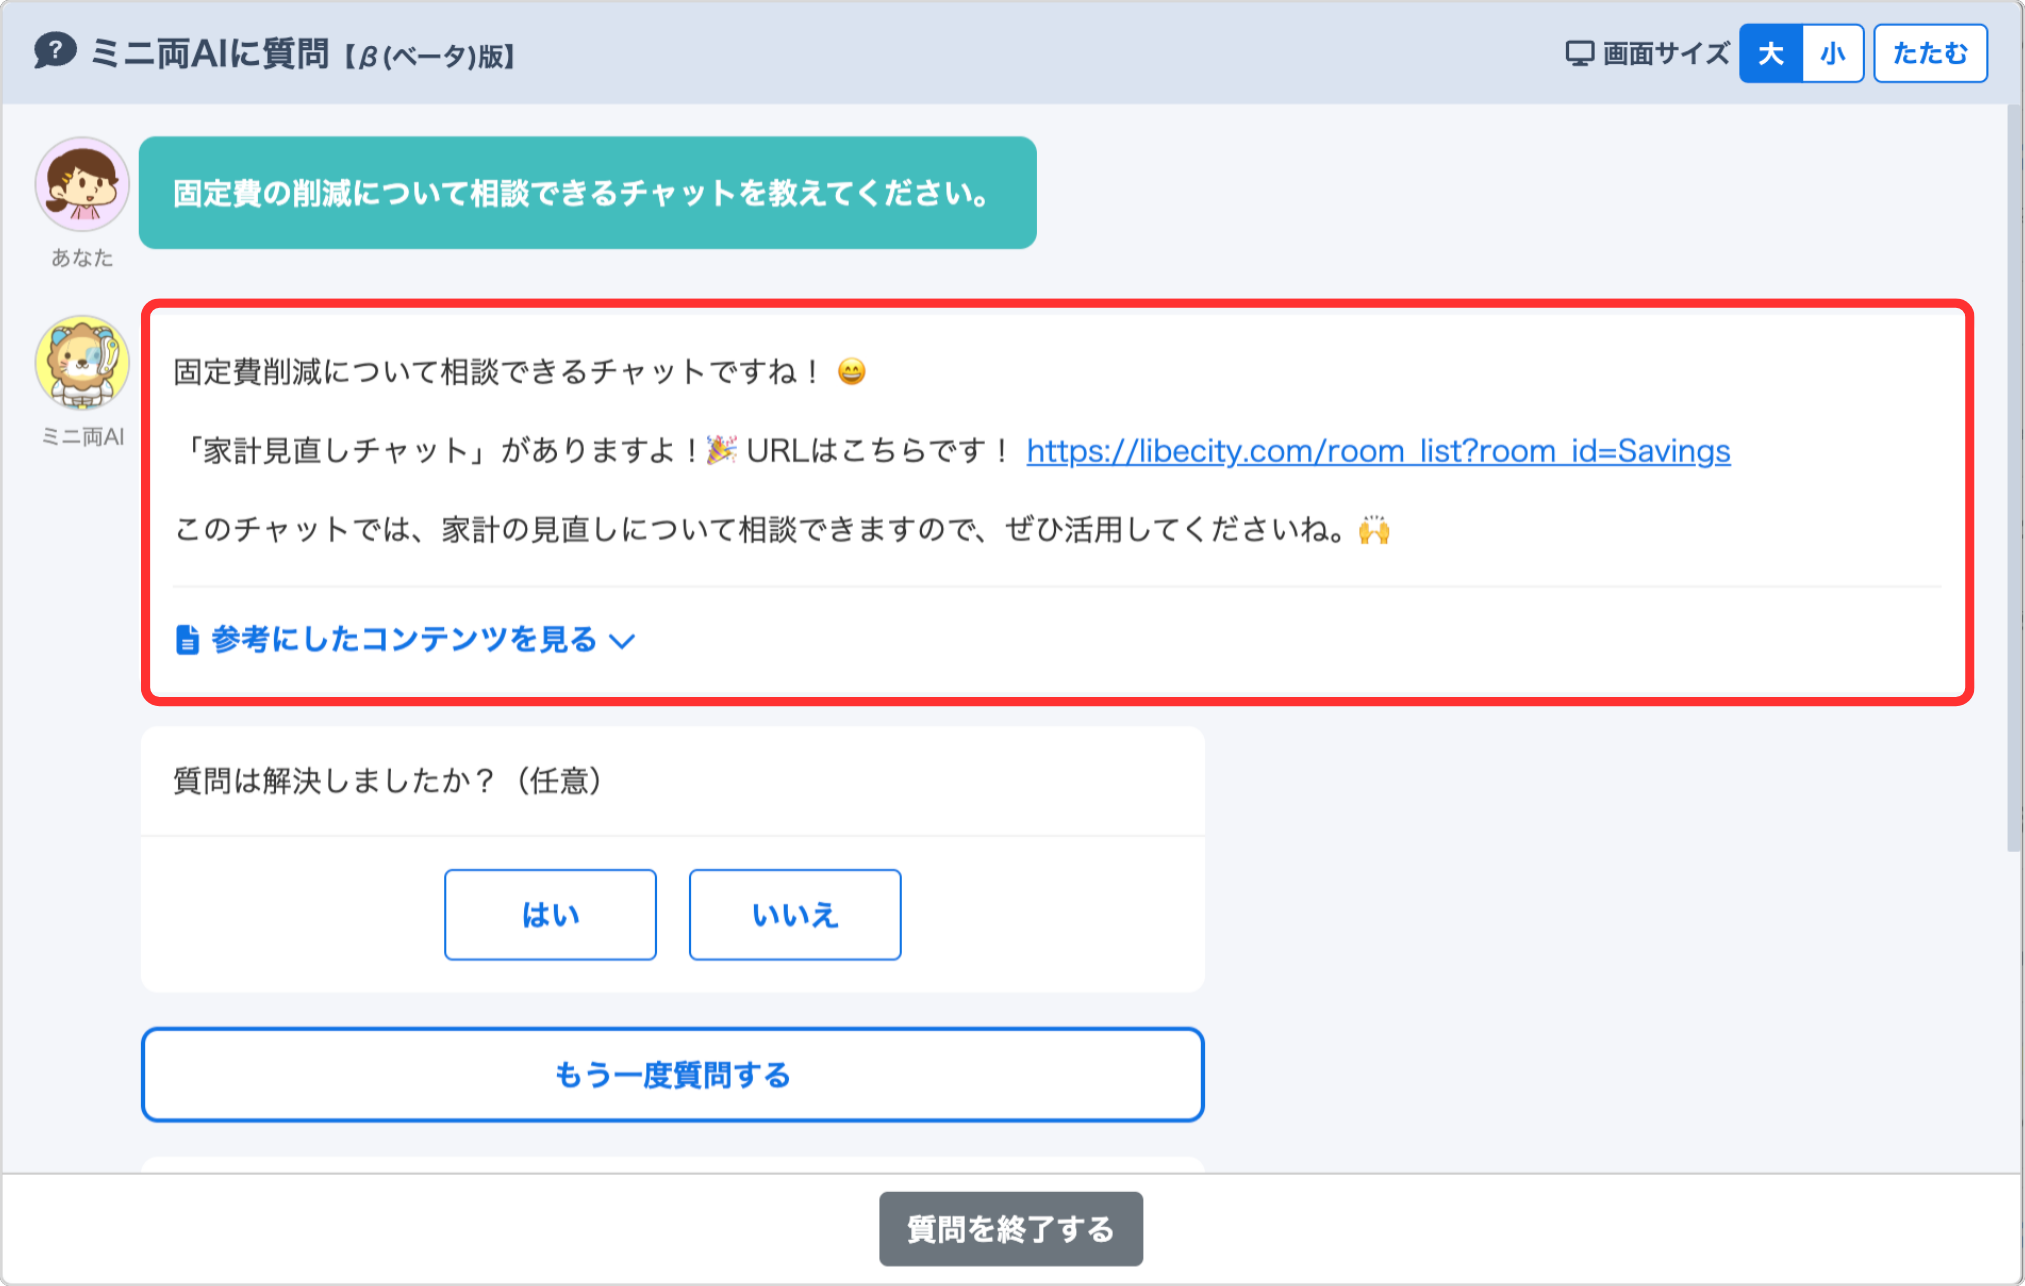Click the monitor screen size icon
Image resolution: width=2025 pixels, height=1286 pixels.
click(1579, 53)
